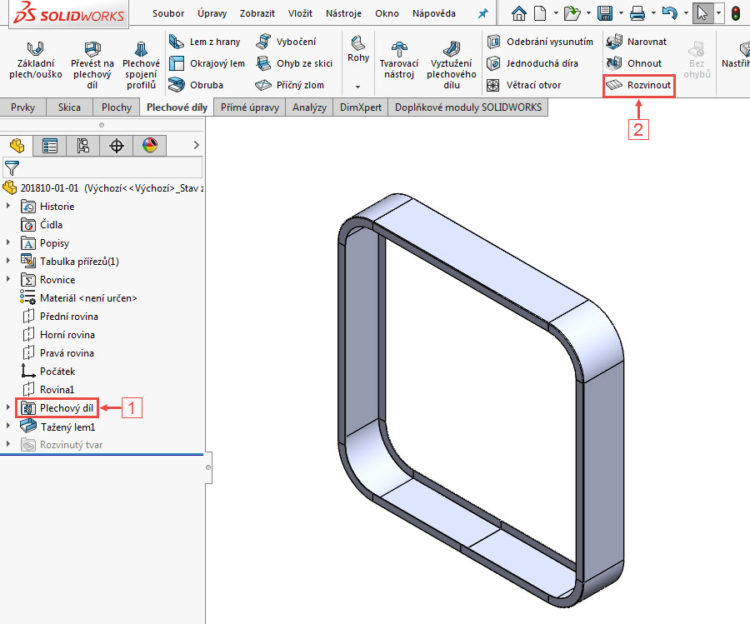The width and height of the screenshot is (750, 624).
Task: Expand manager tabs with right chevron
Action: click(196, 145)
